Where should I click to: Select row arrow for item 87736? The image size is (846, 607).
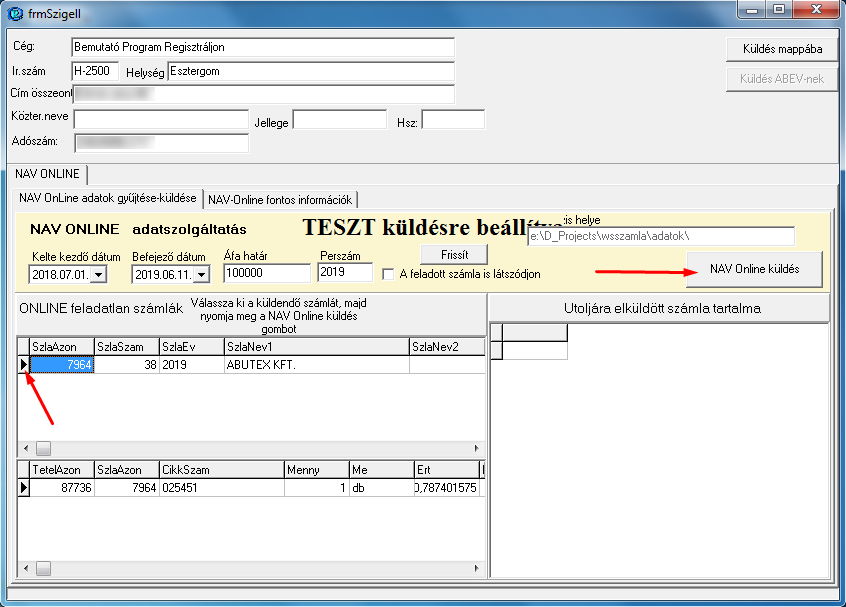pyautogui.click(x=23, y=487)
